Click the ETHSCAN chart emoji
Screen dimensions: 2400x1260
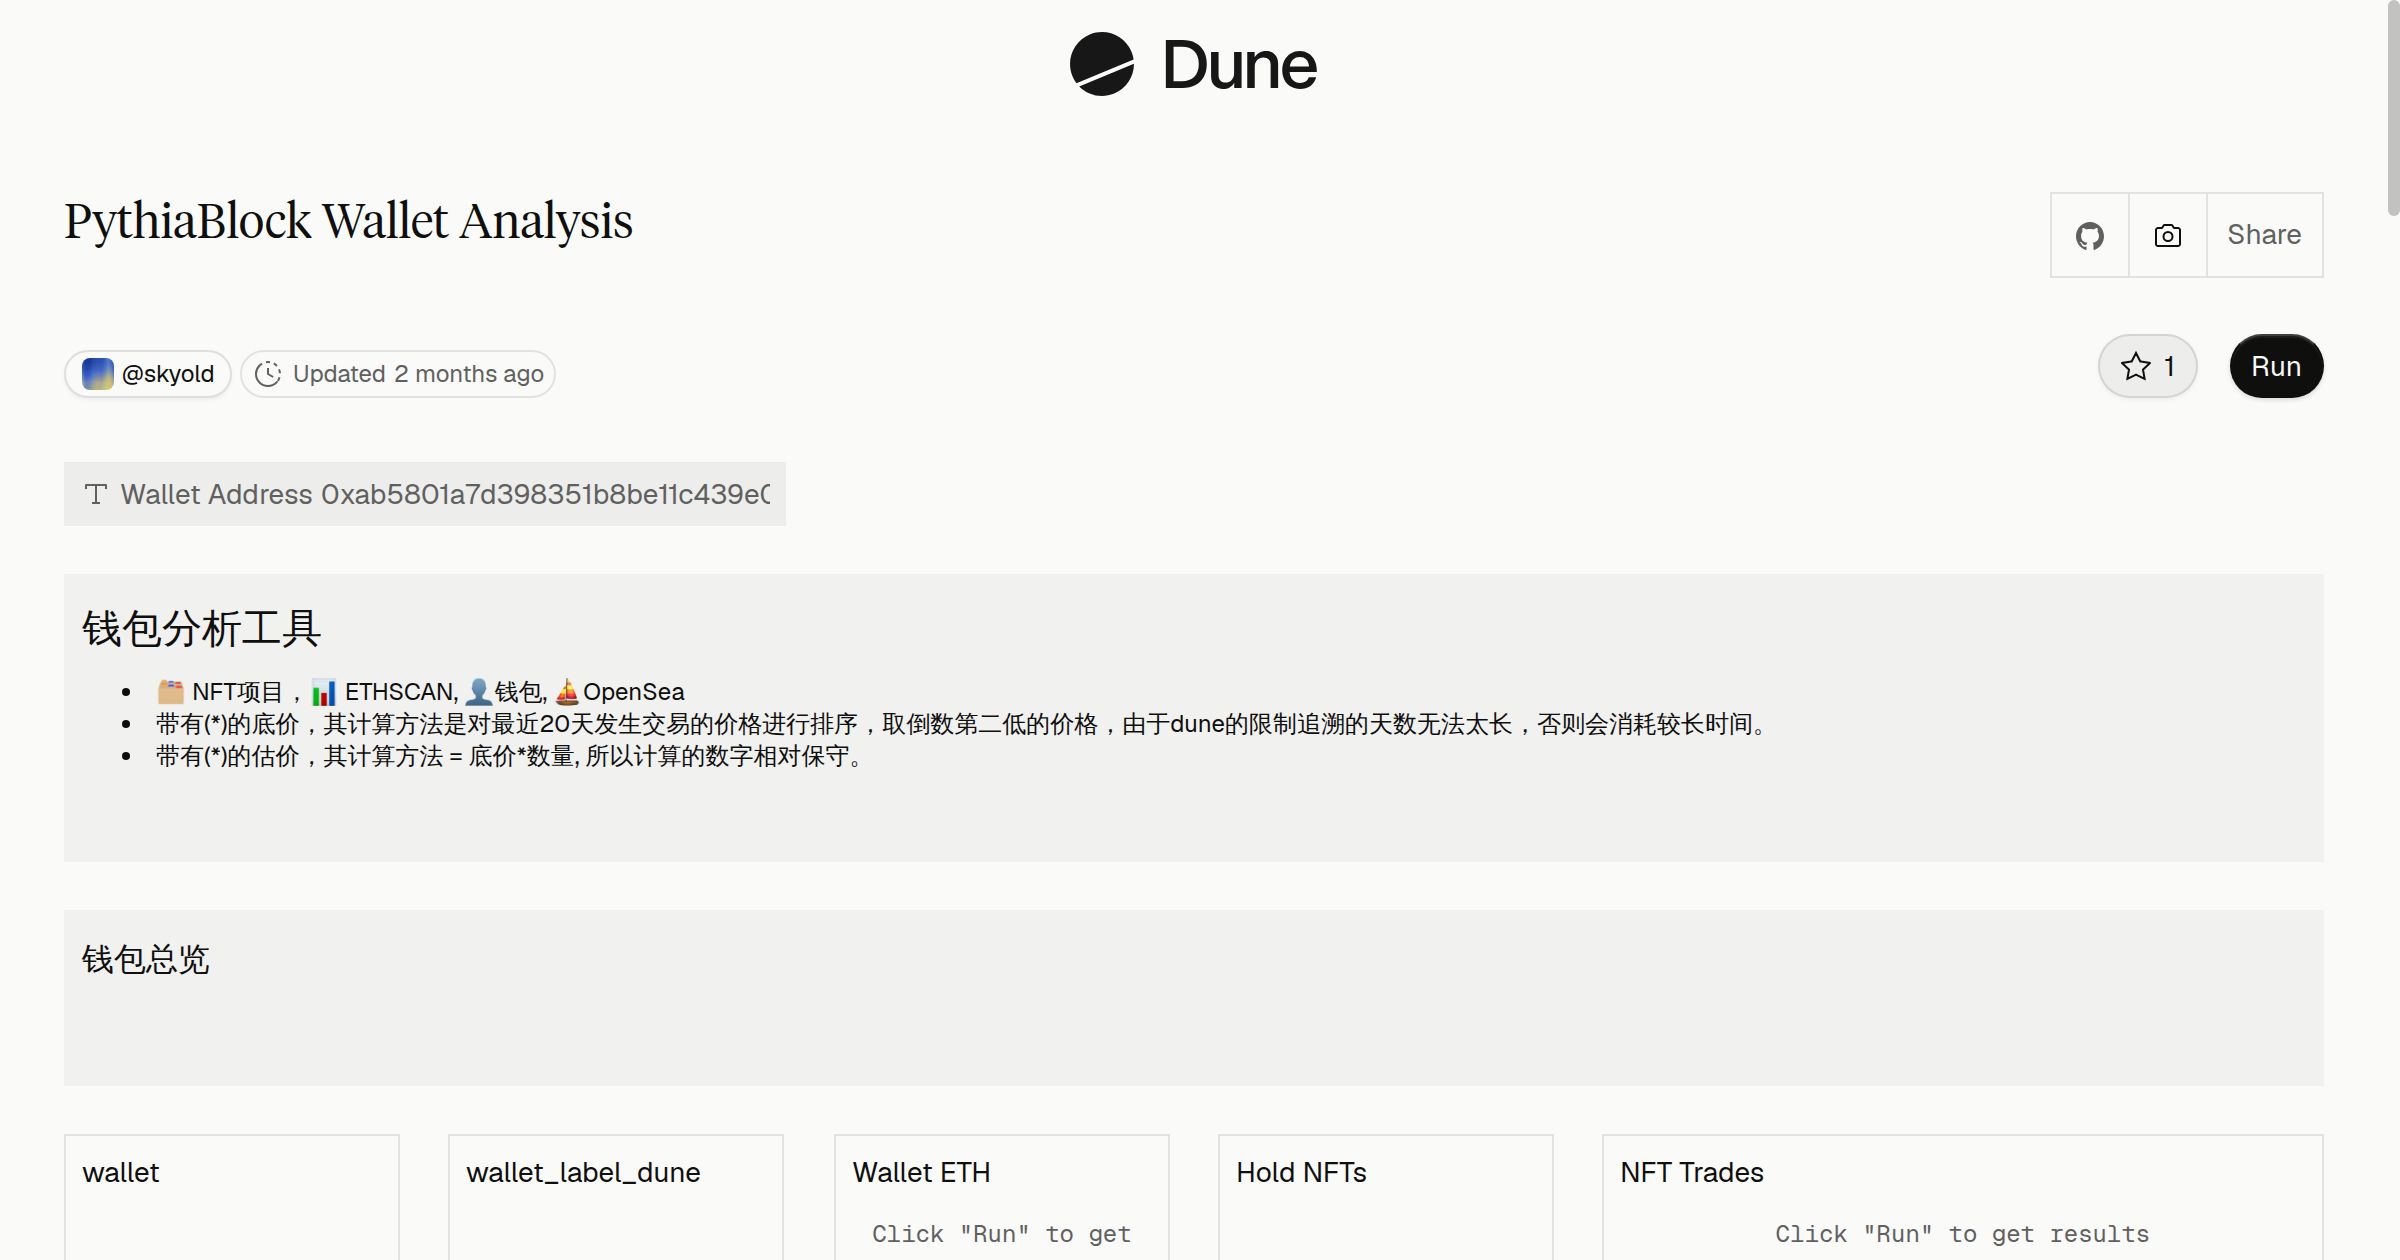324,691
